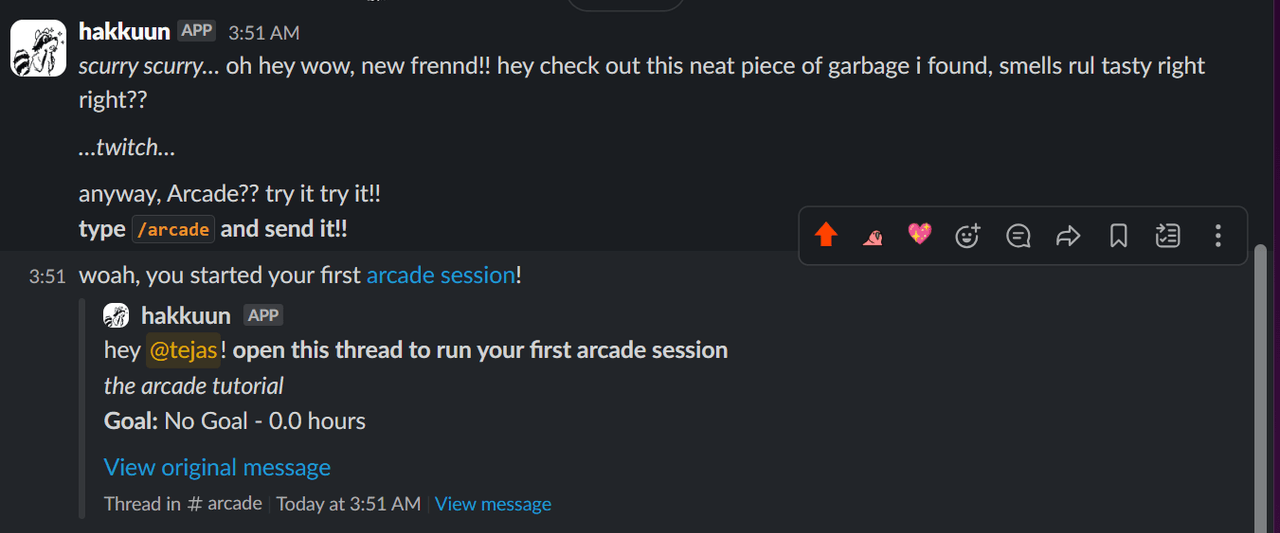Open the blue "arcade session" link
Viewport: 1280px width, 533px height.
[x=440, y=275]
